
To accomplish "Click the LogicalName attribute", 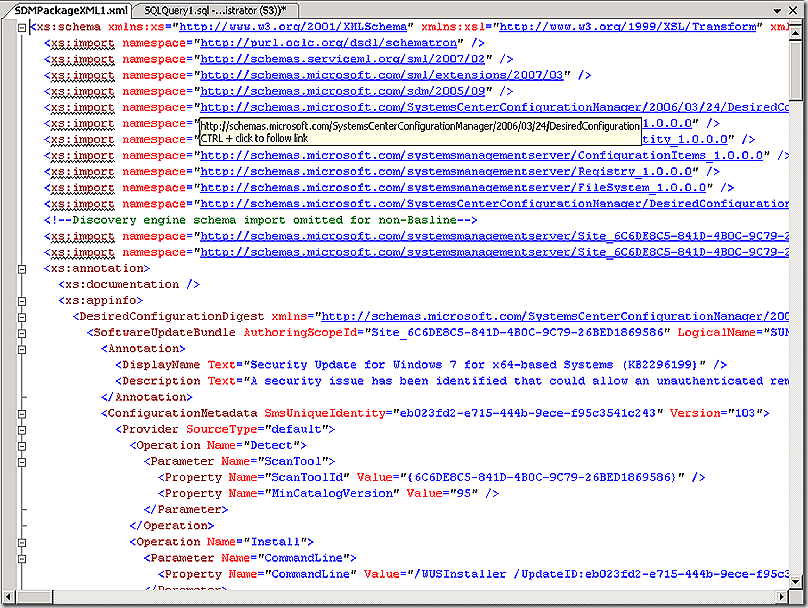I will click(733, 333).
